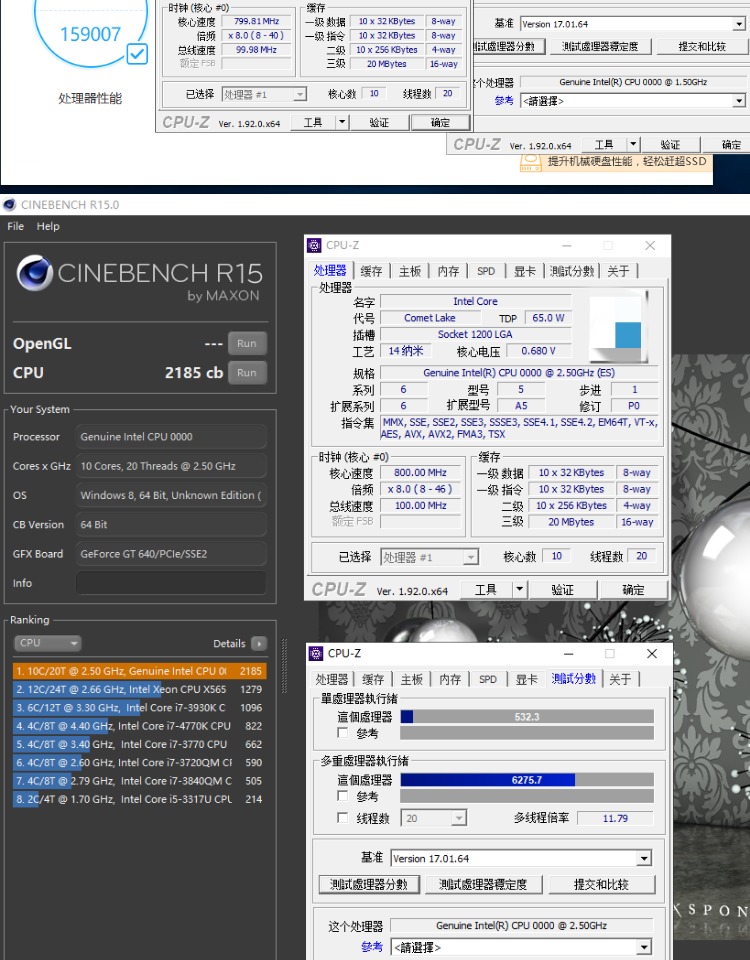Open the Details arrow in the Ranking panel
750x960 pixels.
[259, 643]
